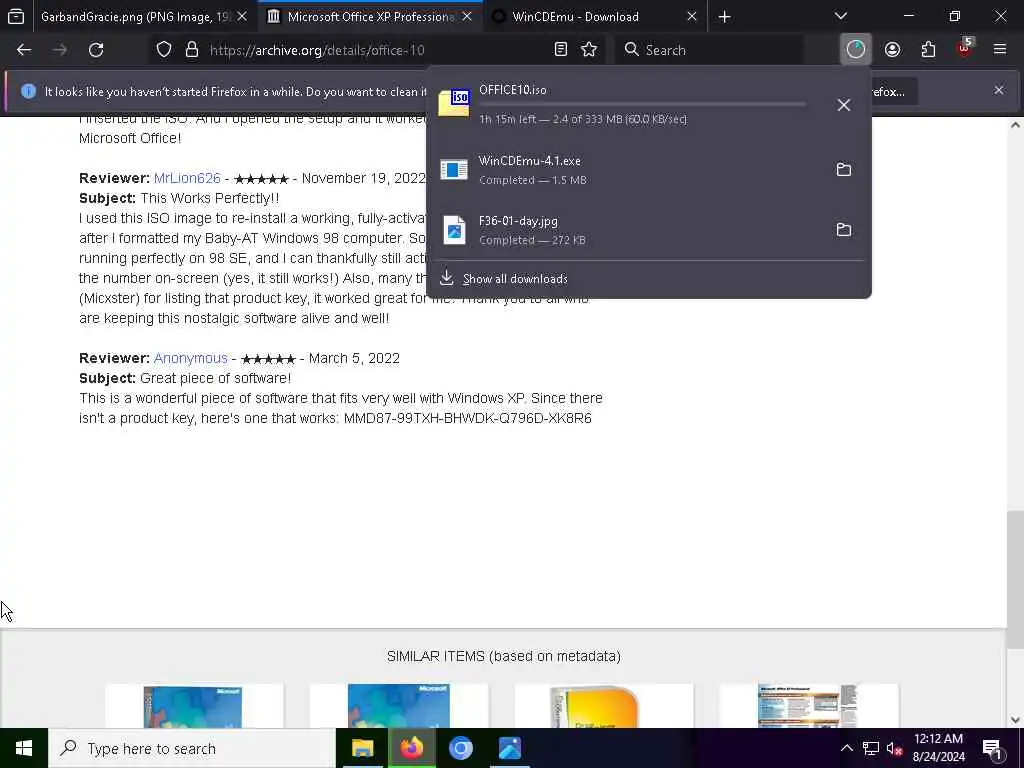The width and height of the screenshot is (1024, 768).
Task: Click Firefox icon in taskbar
Action: pos(411,748)
